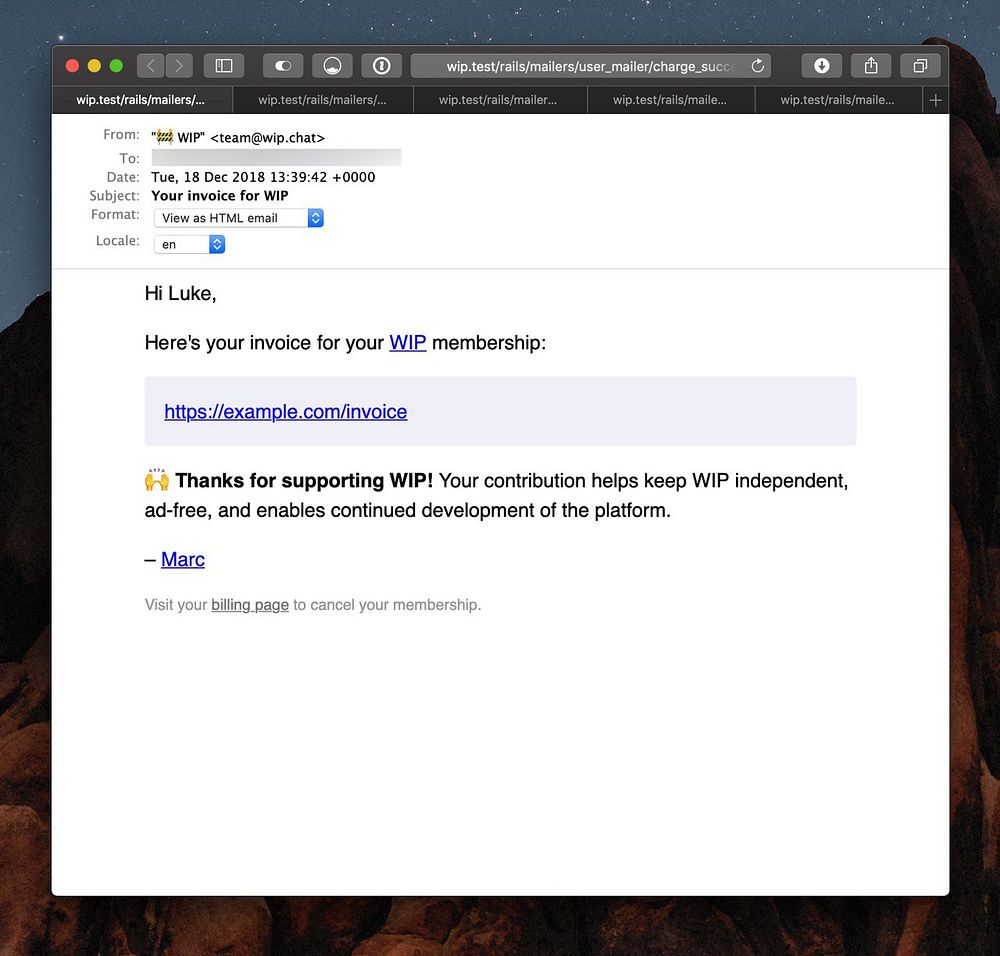Click the date Tue, 18 Dec 2018 13:39:42
1000x956 pixels.
coord(263,177)
